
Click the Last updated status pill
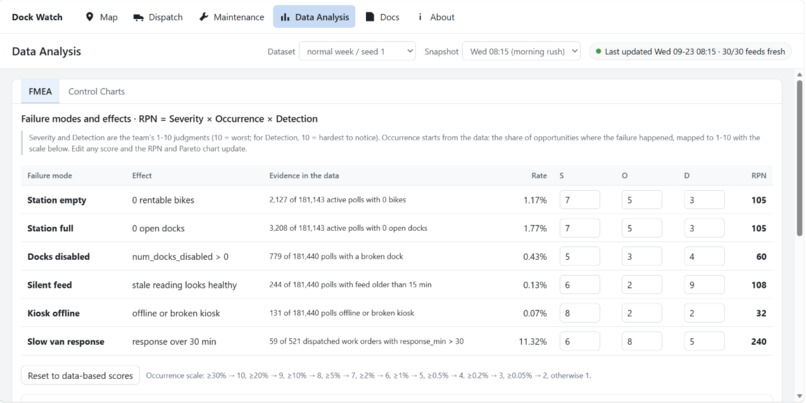690,51
